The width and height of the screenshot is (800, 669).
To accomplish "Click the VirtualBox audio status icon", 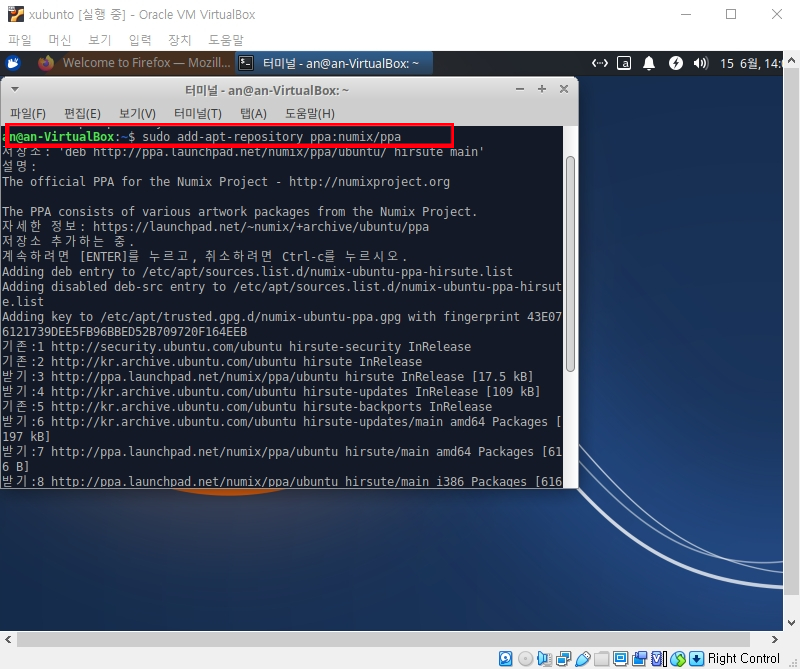I will pos(544,658).
